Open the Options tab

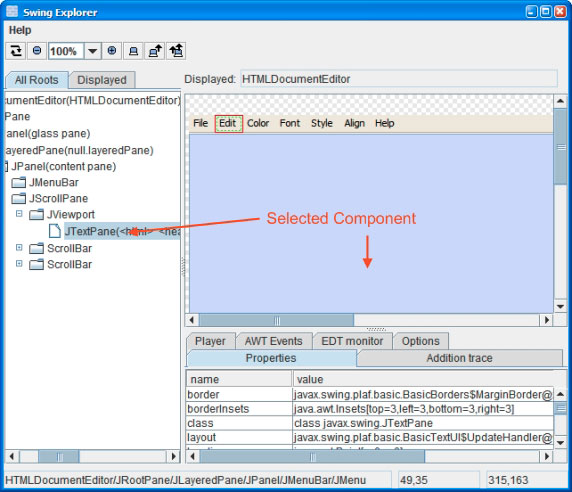421,341
